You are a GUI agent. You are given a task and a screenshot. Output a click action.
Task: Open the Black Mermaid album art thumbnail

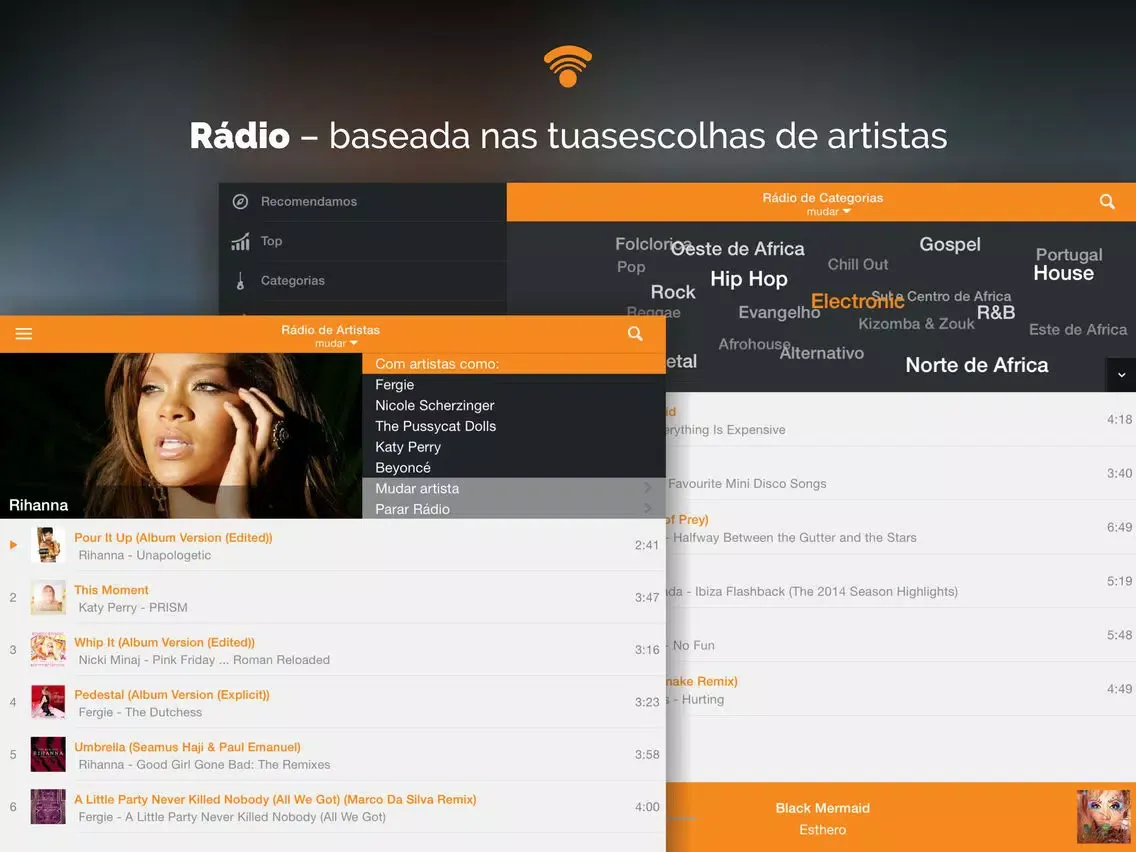[1104, 817]
